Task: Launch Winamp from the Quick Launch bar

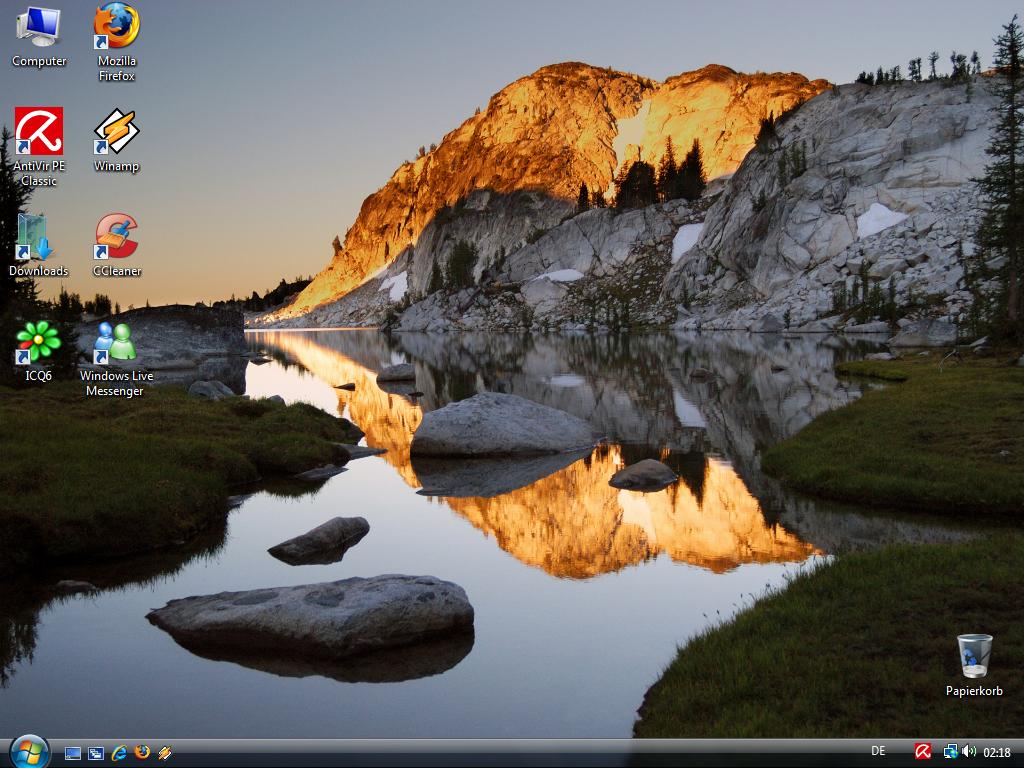Action: [x=165, y=752]
